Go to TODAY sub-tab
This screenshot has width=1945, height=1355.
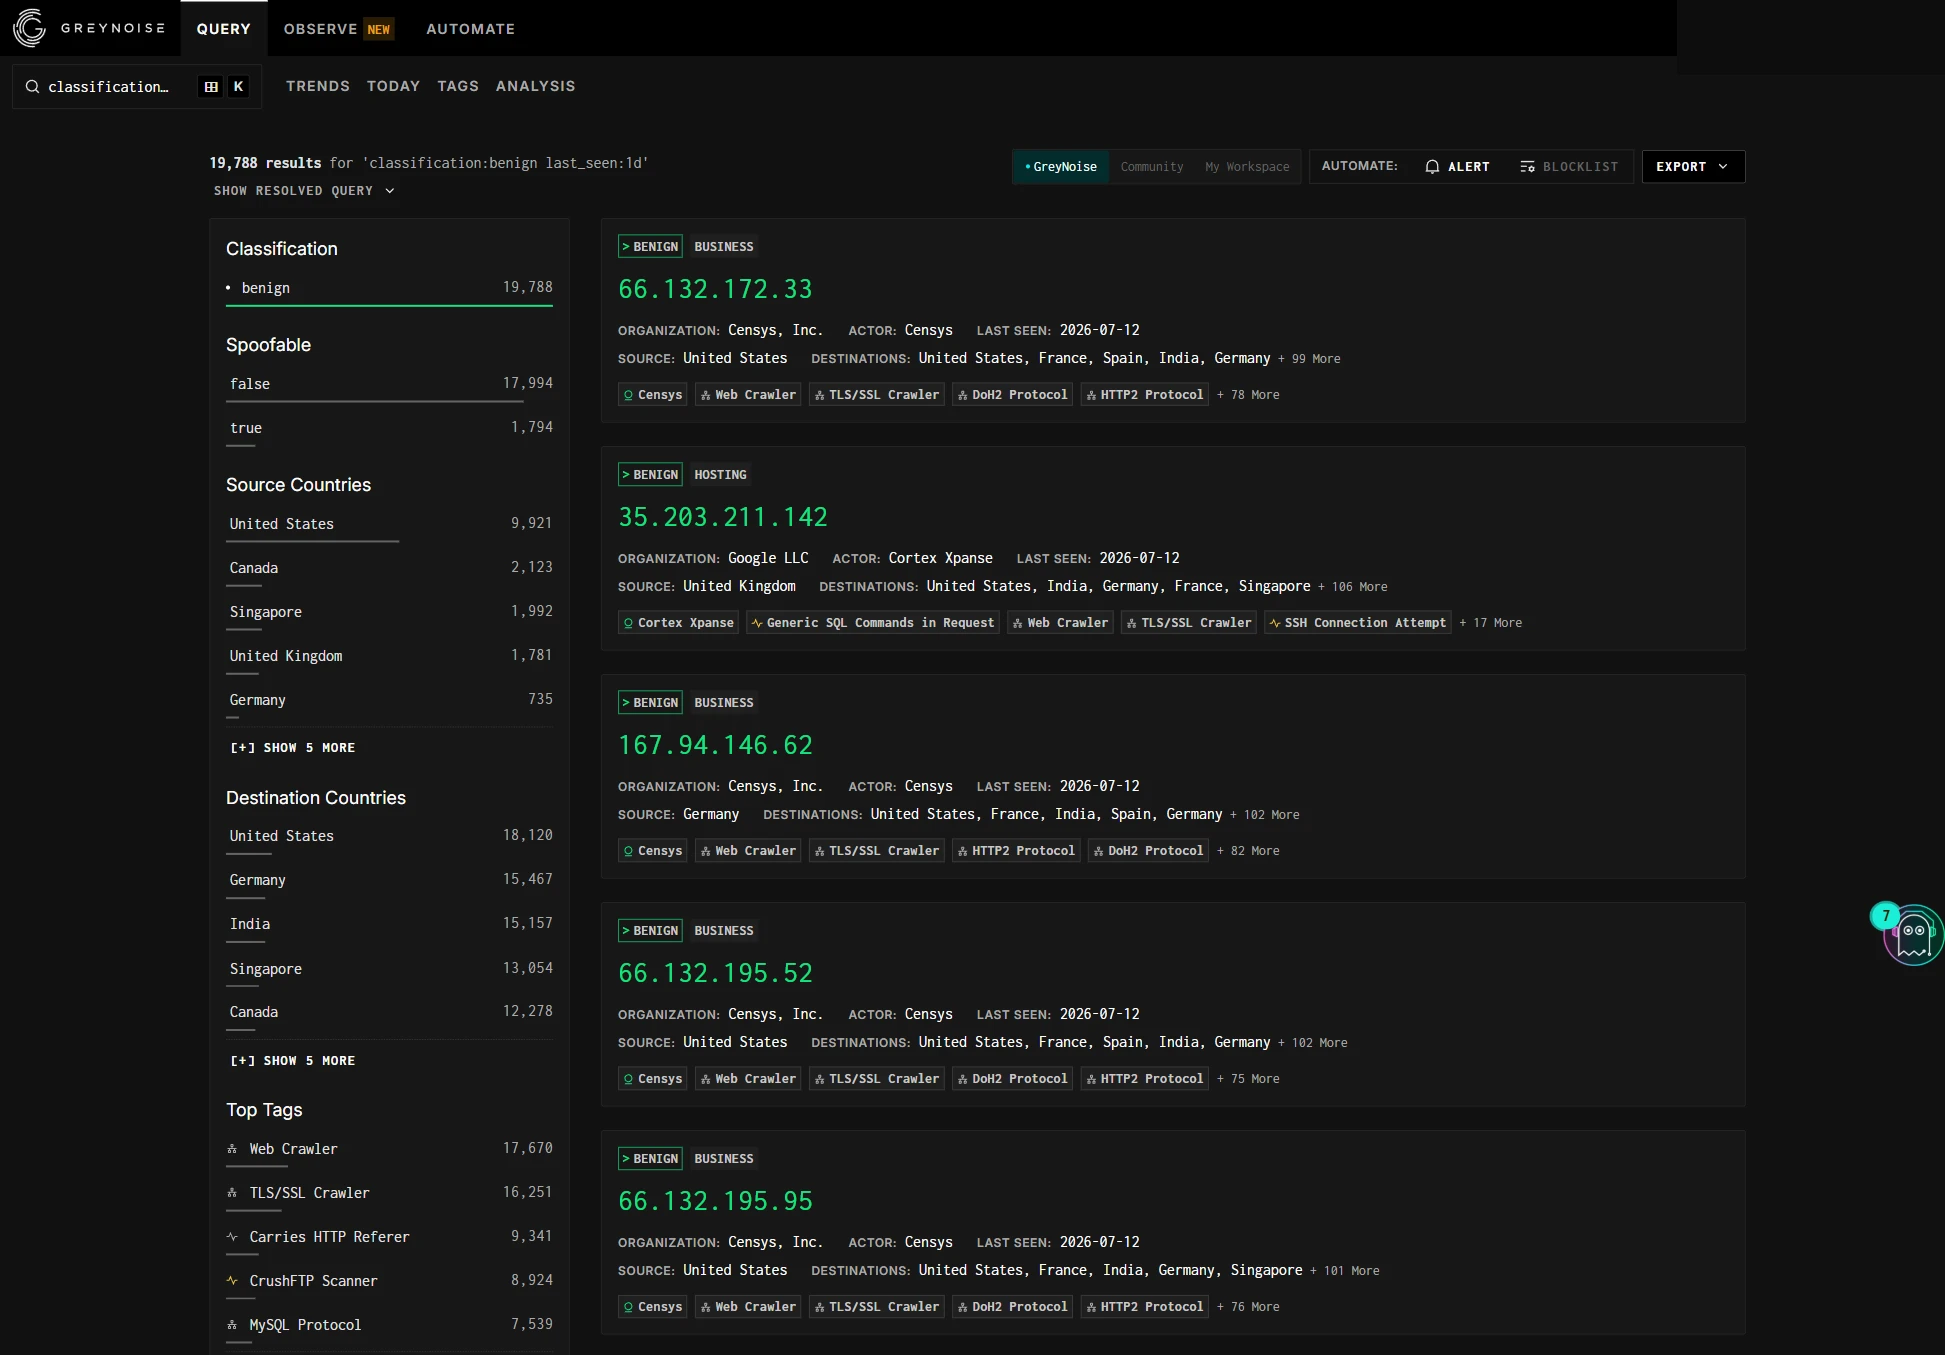click(x=393, y=86)
